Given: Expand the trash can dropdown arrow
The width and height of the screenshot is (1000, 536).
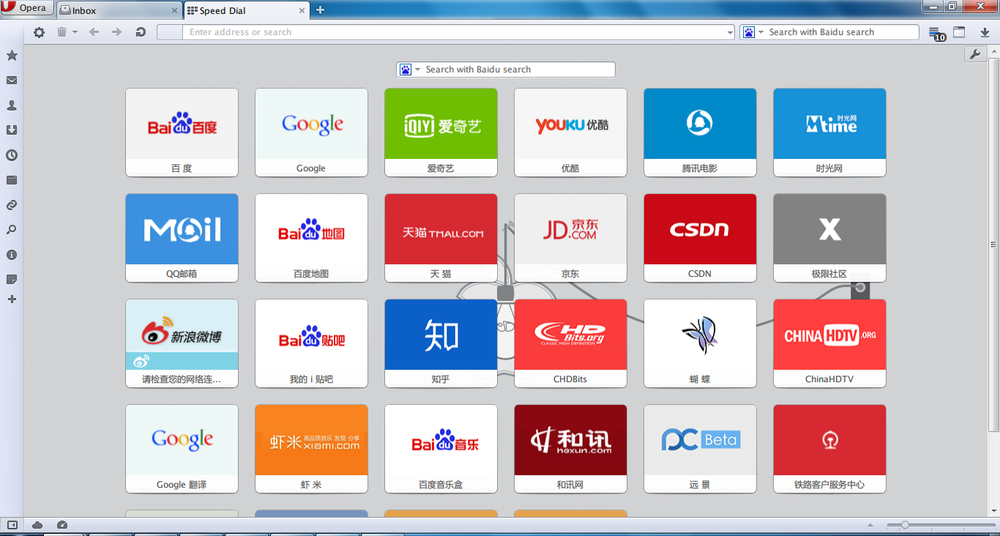Looking at the screenshot, I should (75, 32).
